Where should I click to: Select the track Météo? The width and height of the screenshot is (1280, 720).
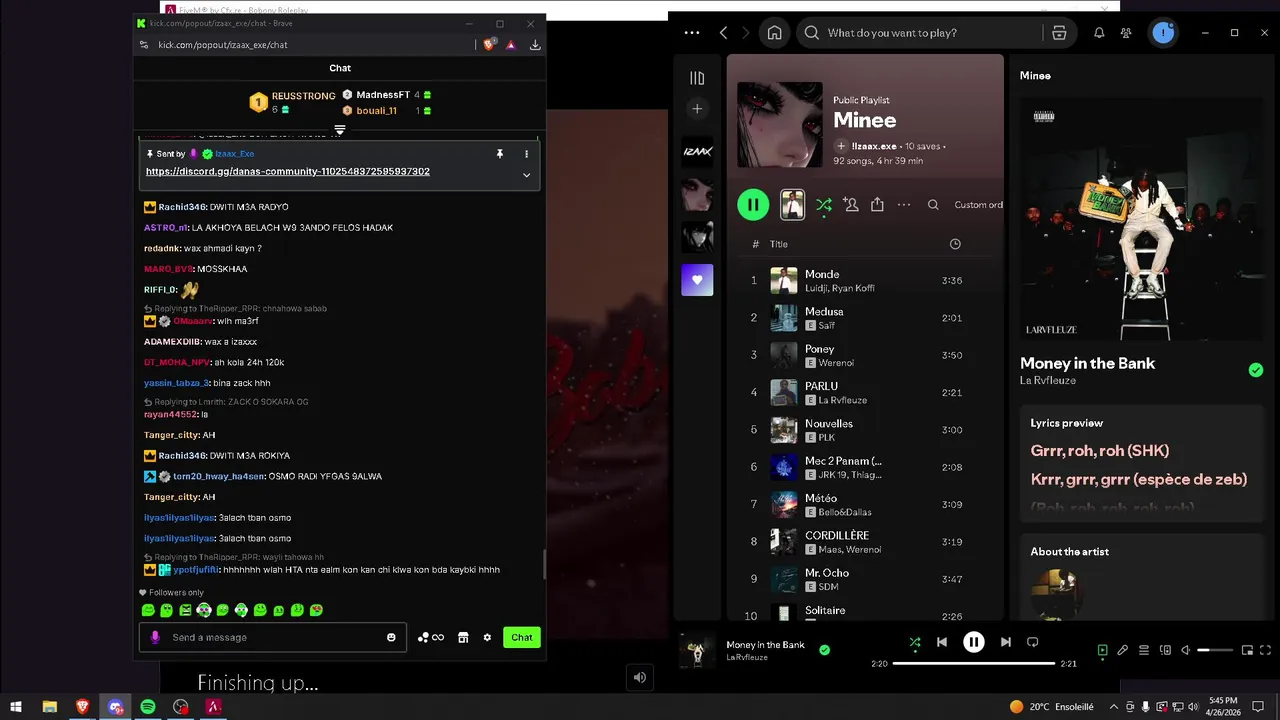pyautogui.click(x=867, y=504)
